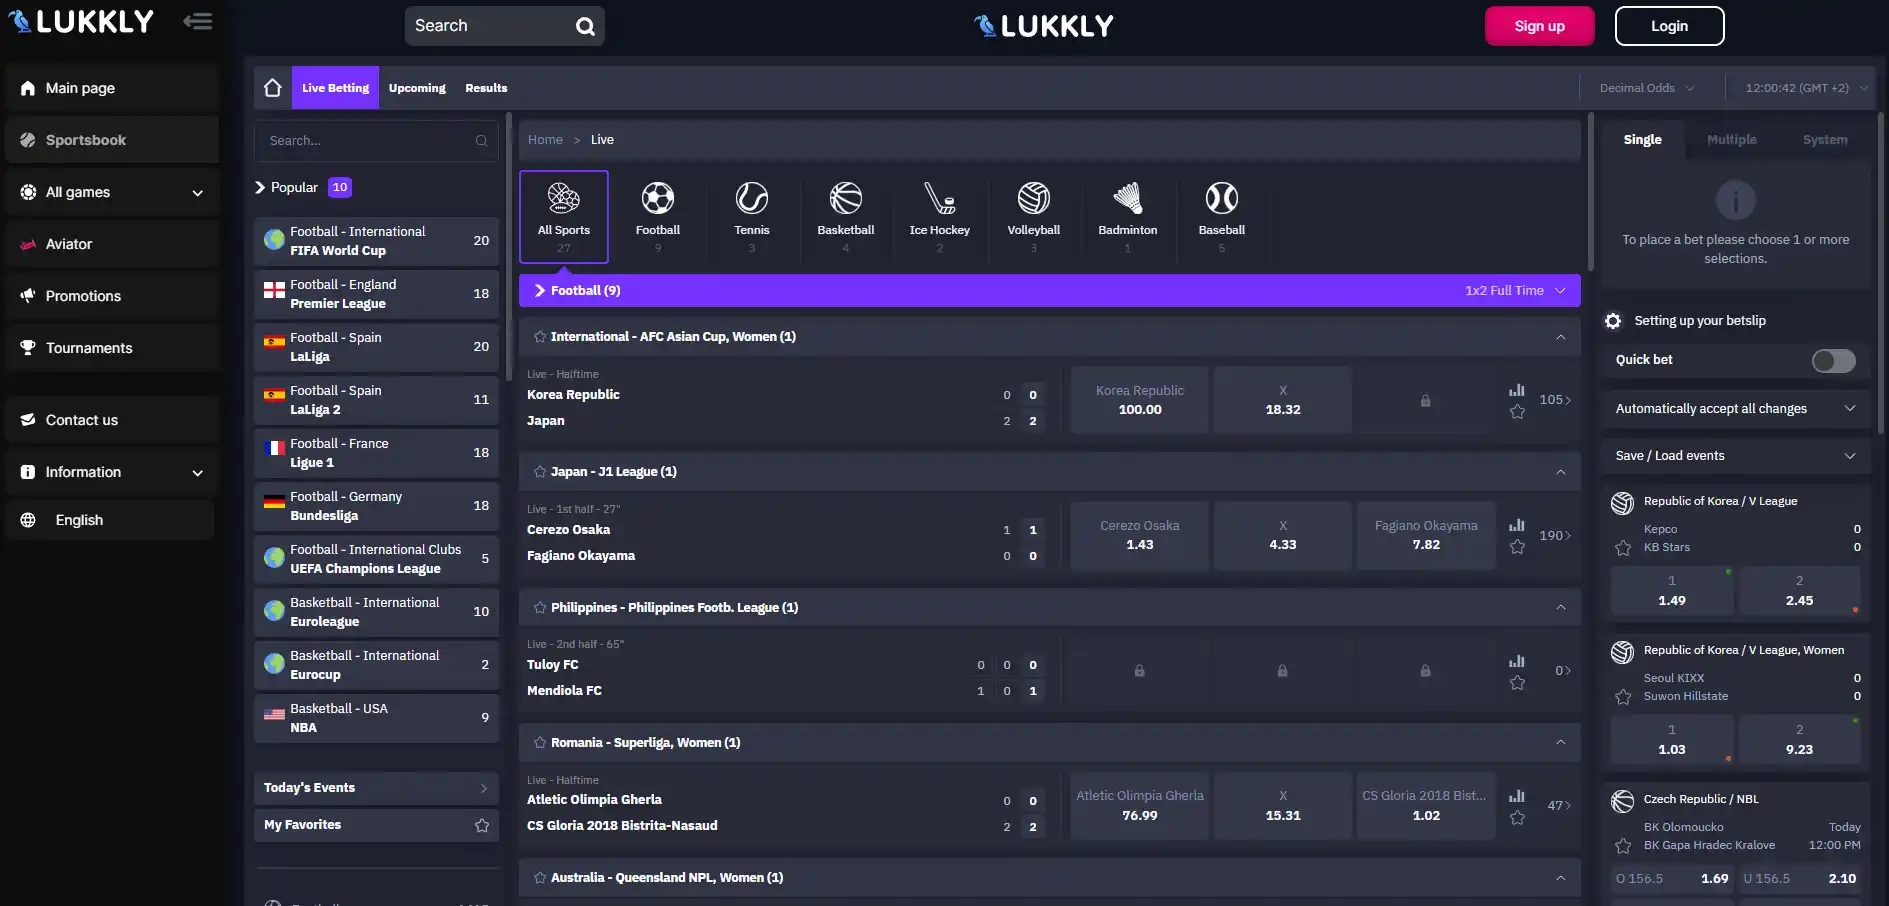Filter live events by Tennis icon
This screenshot has width=1889, height=906.
pyautogui.click(x=752, y=198)
